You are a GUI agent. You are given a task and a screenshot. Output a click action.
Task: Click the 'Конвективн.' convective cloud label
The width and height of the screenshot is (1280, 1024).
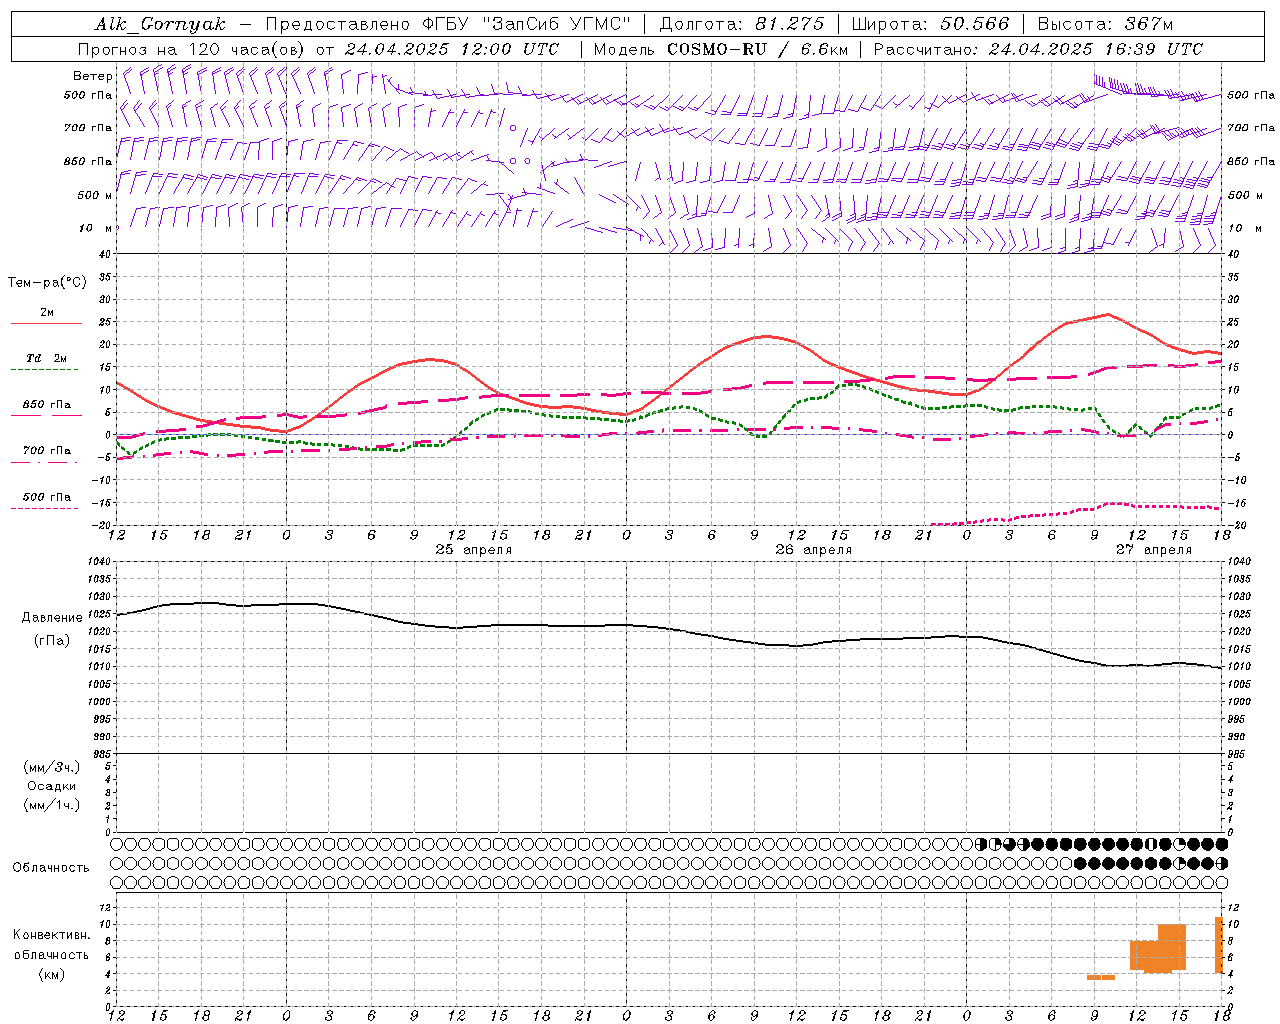pyautogui.click(x=51, y=935)
